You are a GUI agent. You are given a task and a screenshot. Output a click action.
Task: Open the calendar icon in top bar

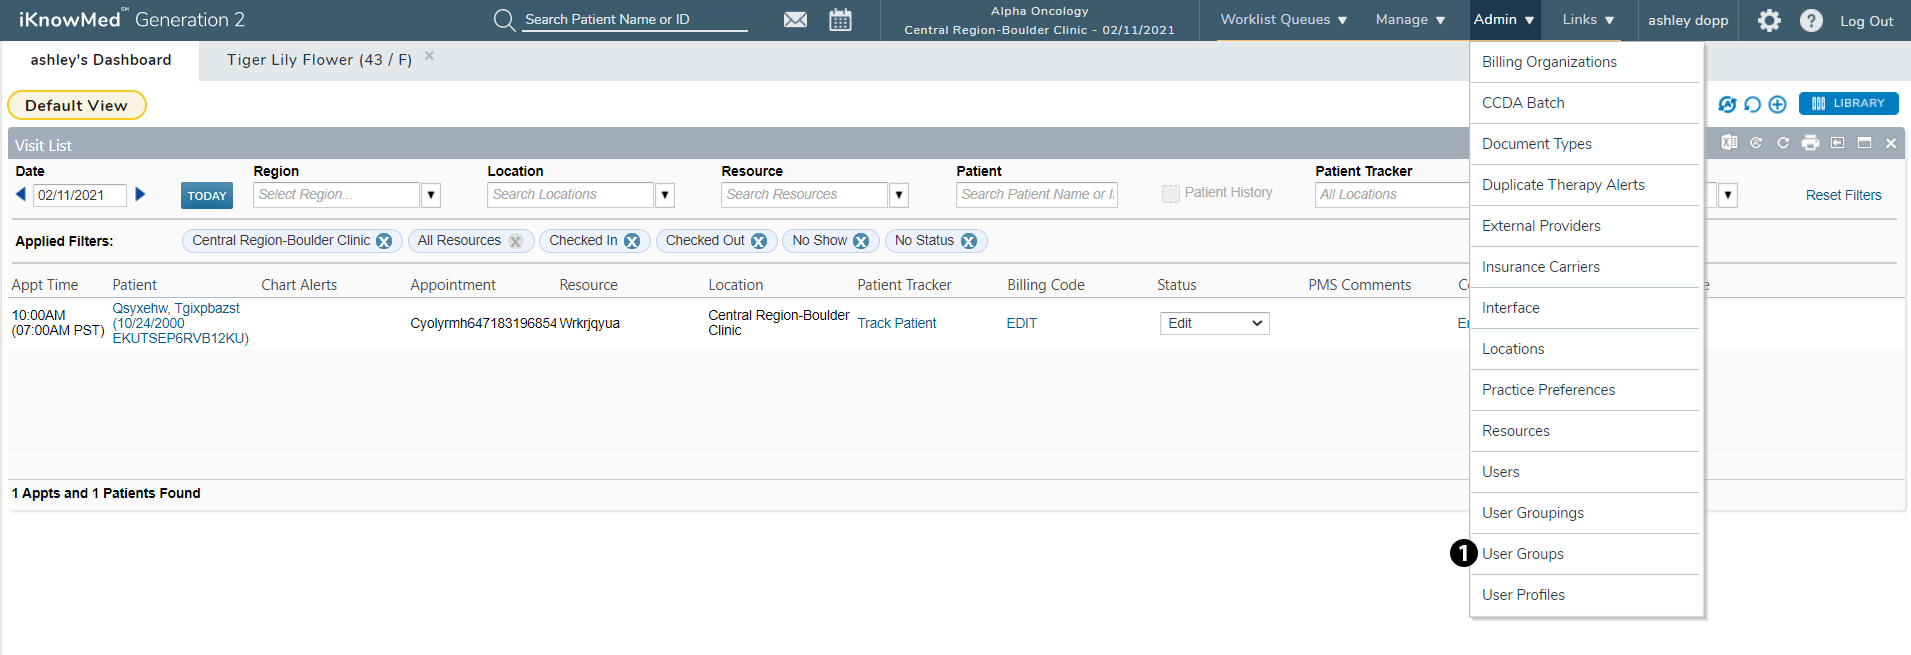840,20
